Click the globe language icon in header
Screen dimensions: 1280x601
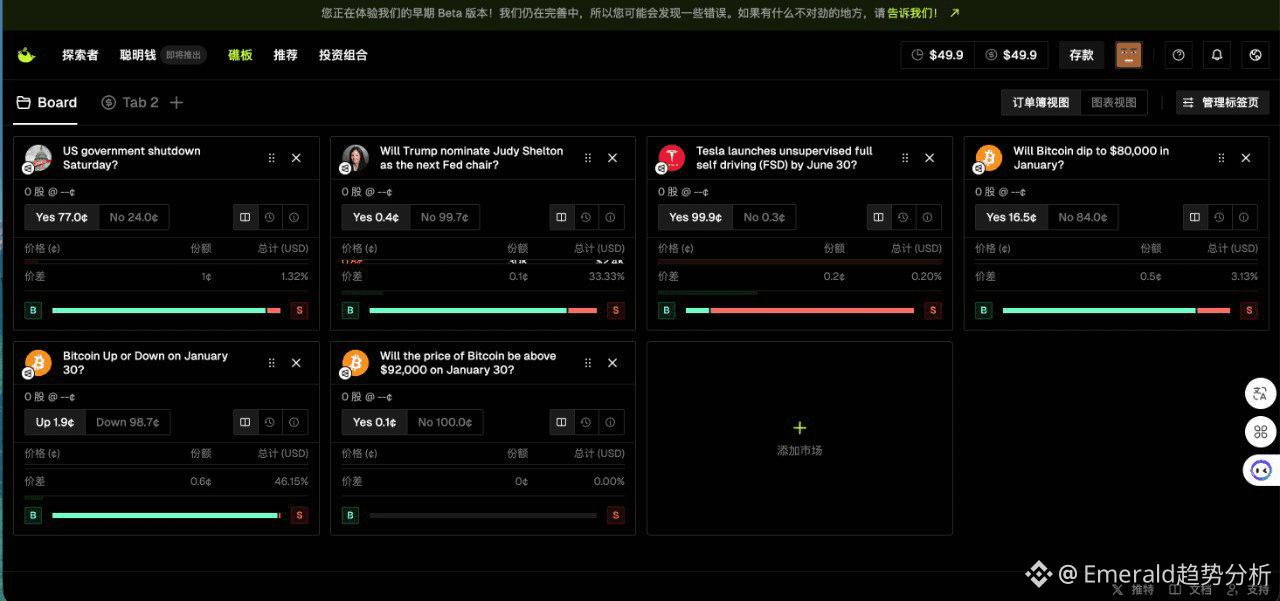pyautogui.click(x=1255, y=55)
